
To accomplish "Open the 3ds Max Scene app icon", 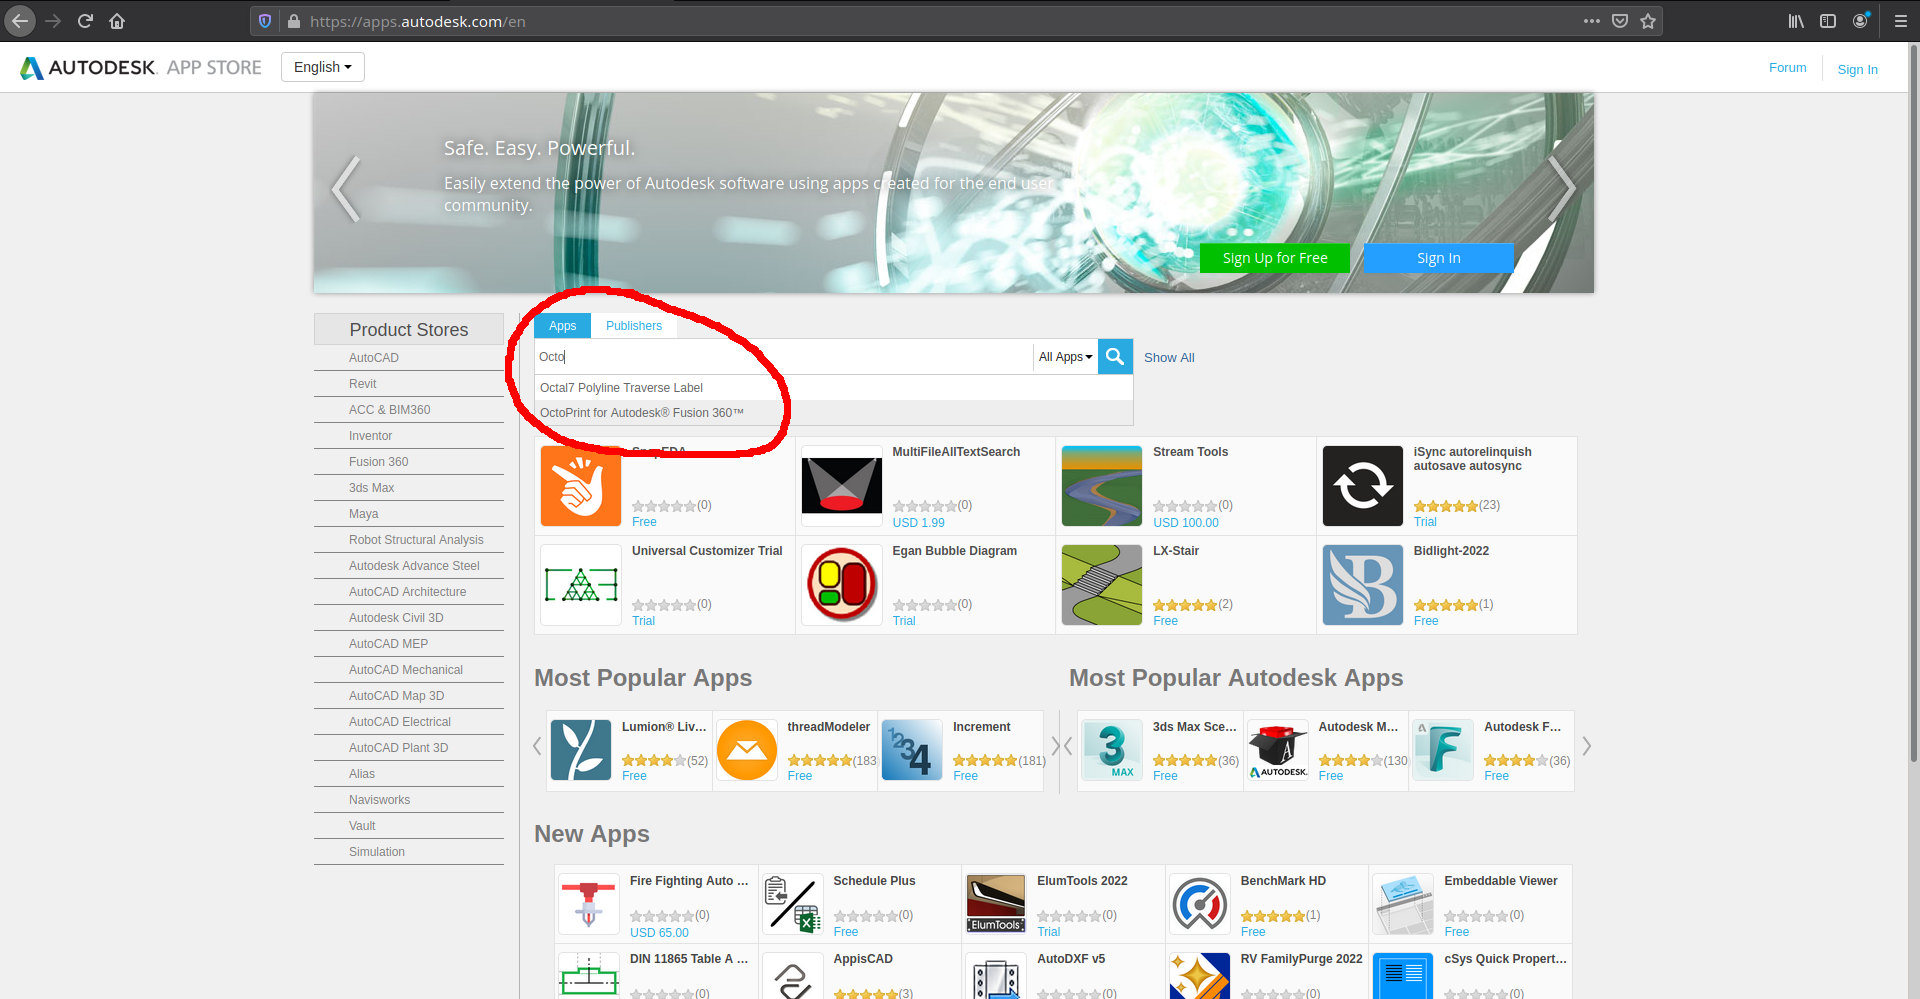I will point(1112,750).
